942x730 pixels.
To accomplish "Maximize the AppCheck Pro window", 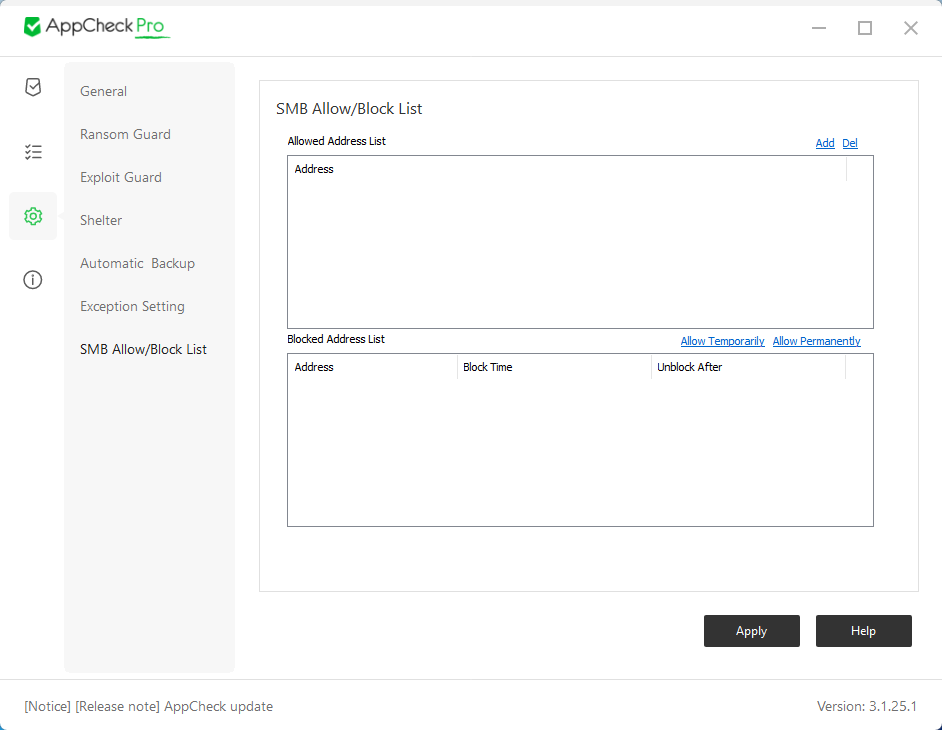I will [x=865, y=28].
